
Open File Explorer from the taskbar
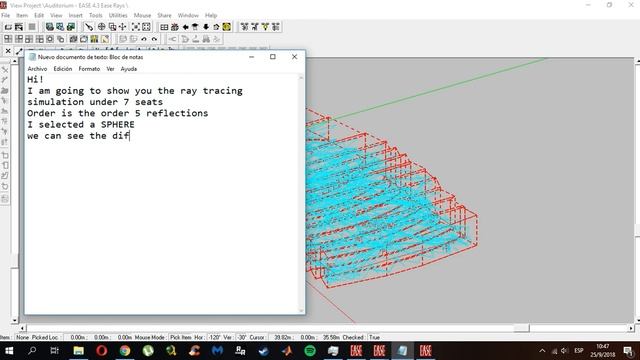[x=78, y=351]
